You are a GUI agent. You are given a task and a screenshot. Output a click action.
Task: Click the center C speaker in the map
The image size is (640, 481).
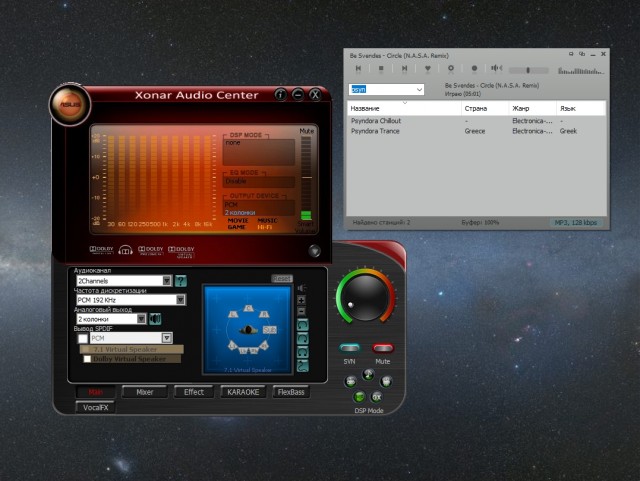tap(249, 308)
